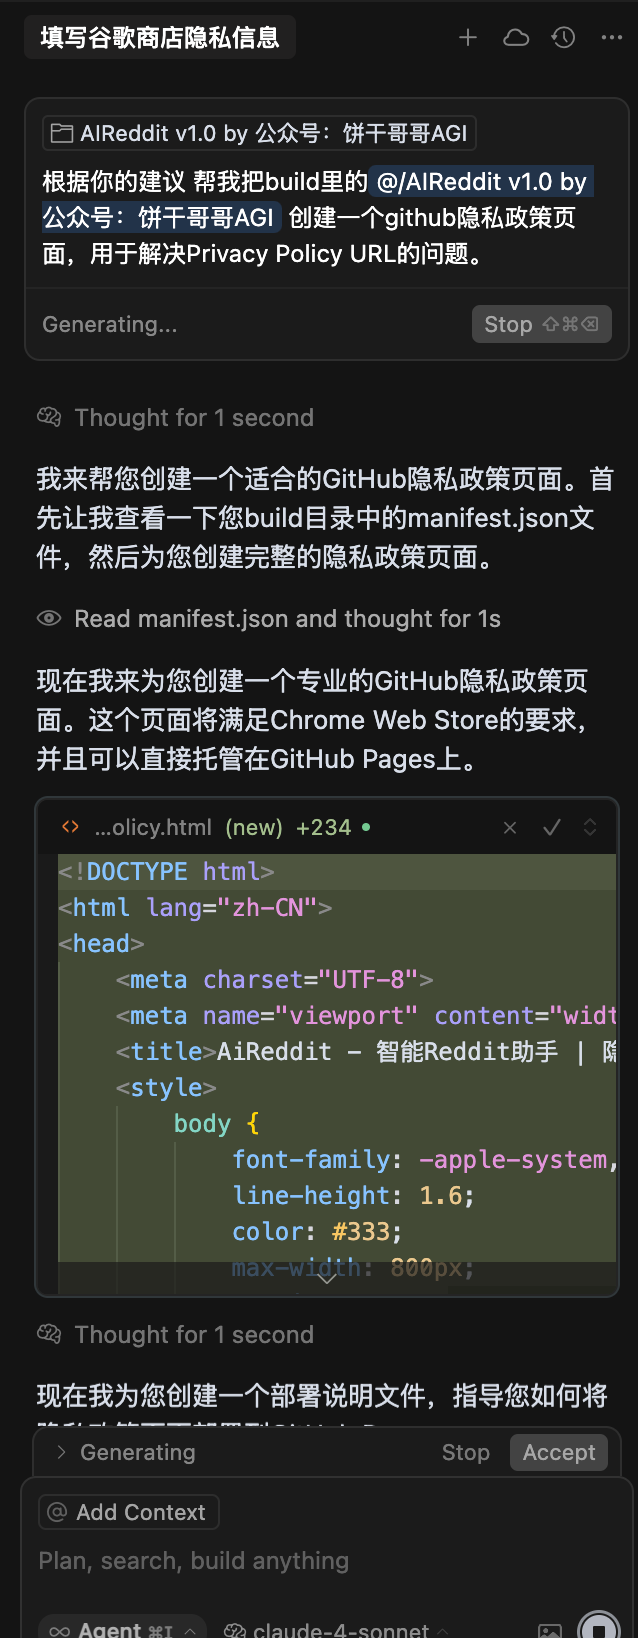
Task: Open the three-dots more options menu
Action: click(x=612, y=38)
